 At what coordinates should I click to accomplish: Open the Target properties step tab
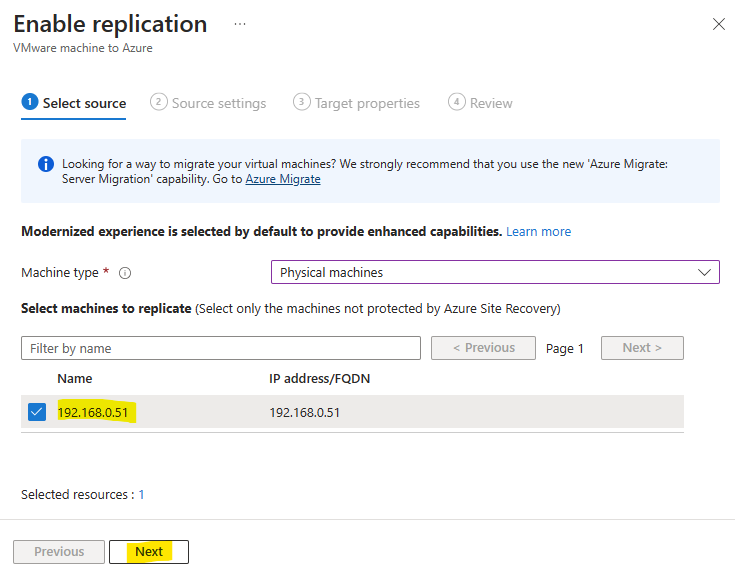[x=356, y=103]
